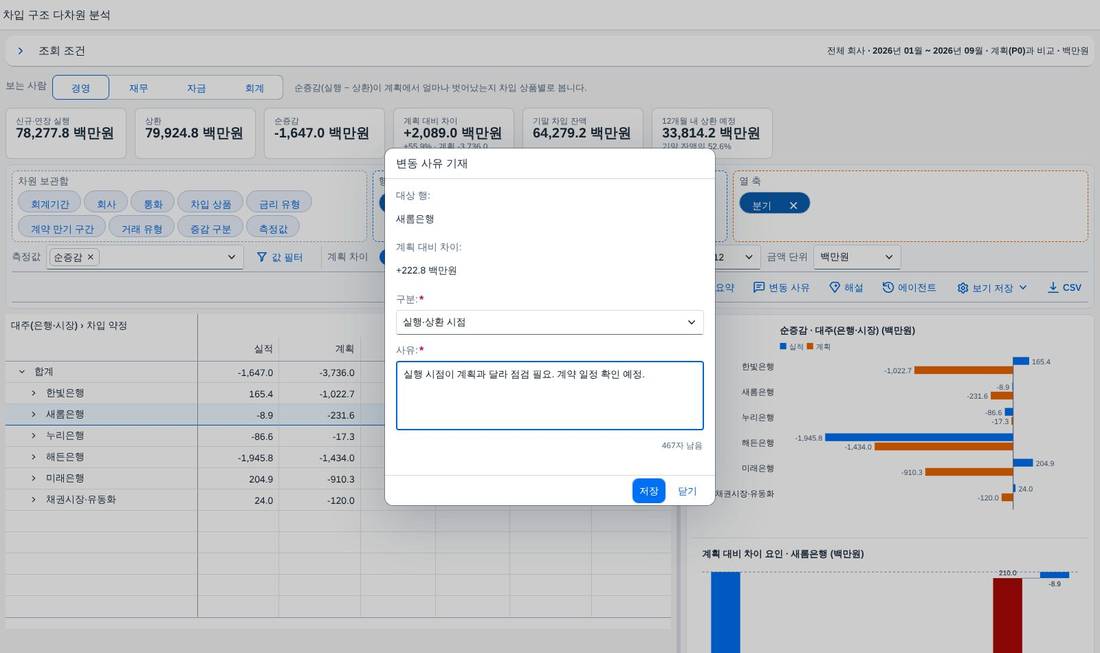The image size is (1100, 653).
Task: Click the 해든은행 blue actual bar
Action: tap(919, 437)
